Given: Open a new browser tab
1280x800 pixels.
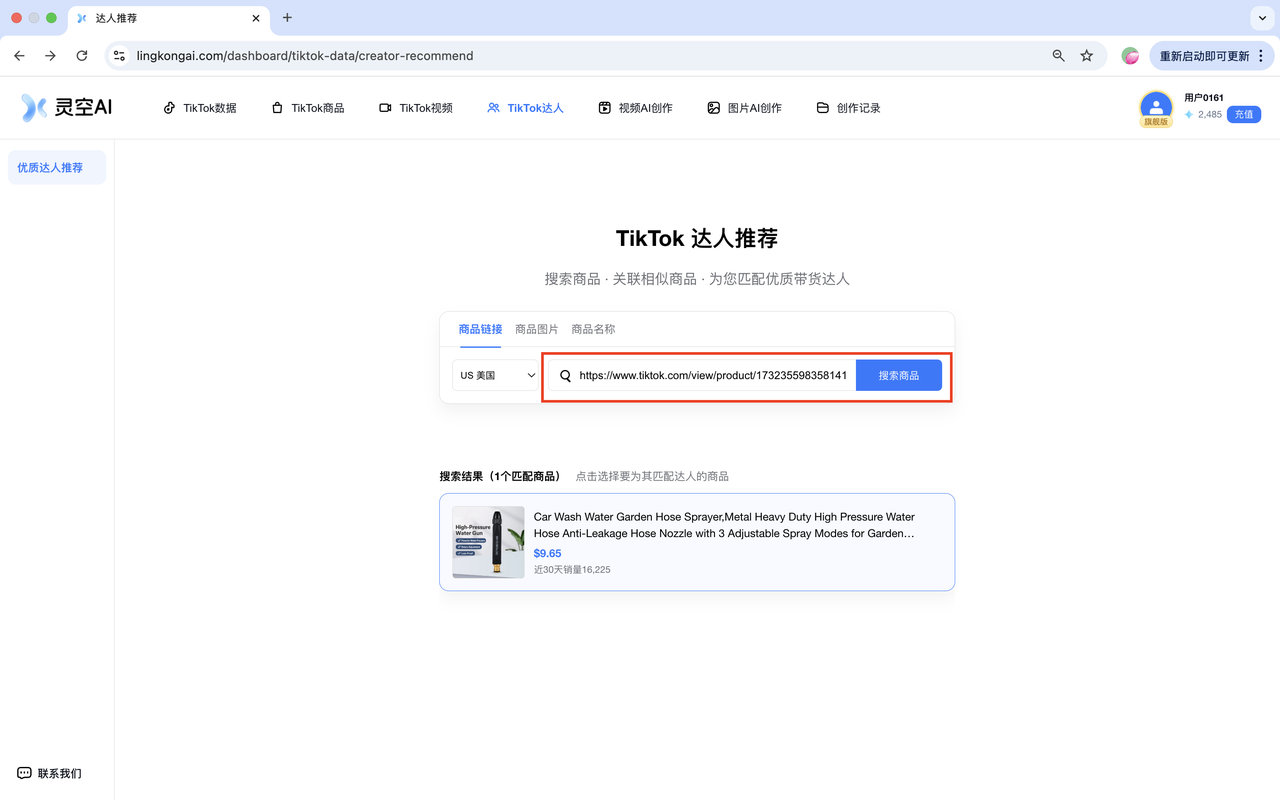Looking at the screenshot, I should pos(287,18).
